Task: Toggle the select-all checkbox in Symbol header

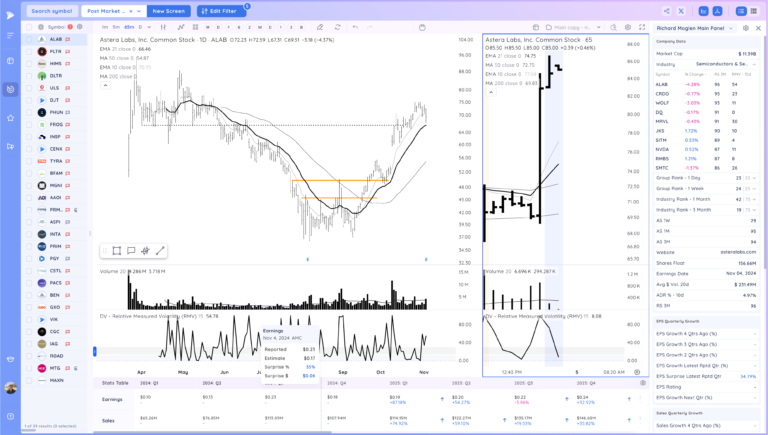Action: coord(29,27)
